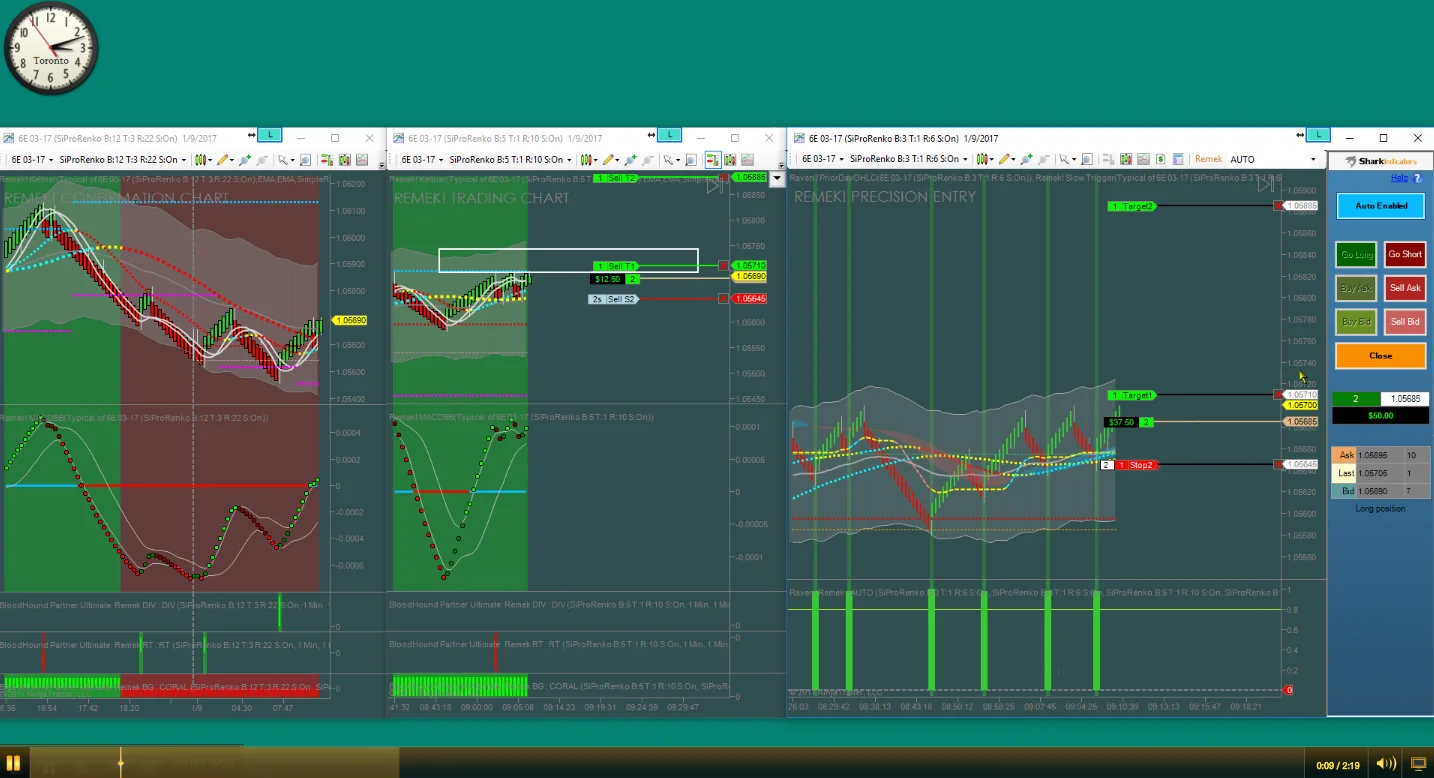Select the drawing pencil tool in left chart toolbar
This screenshot has width=1434, height=778.
pos(223,159)
